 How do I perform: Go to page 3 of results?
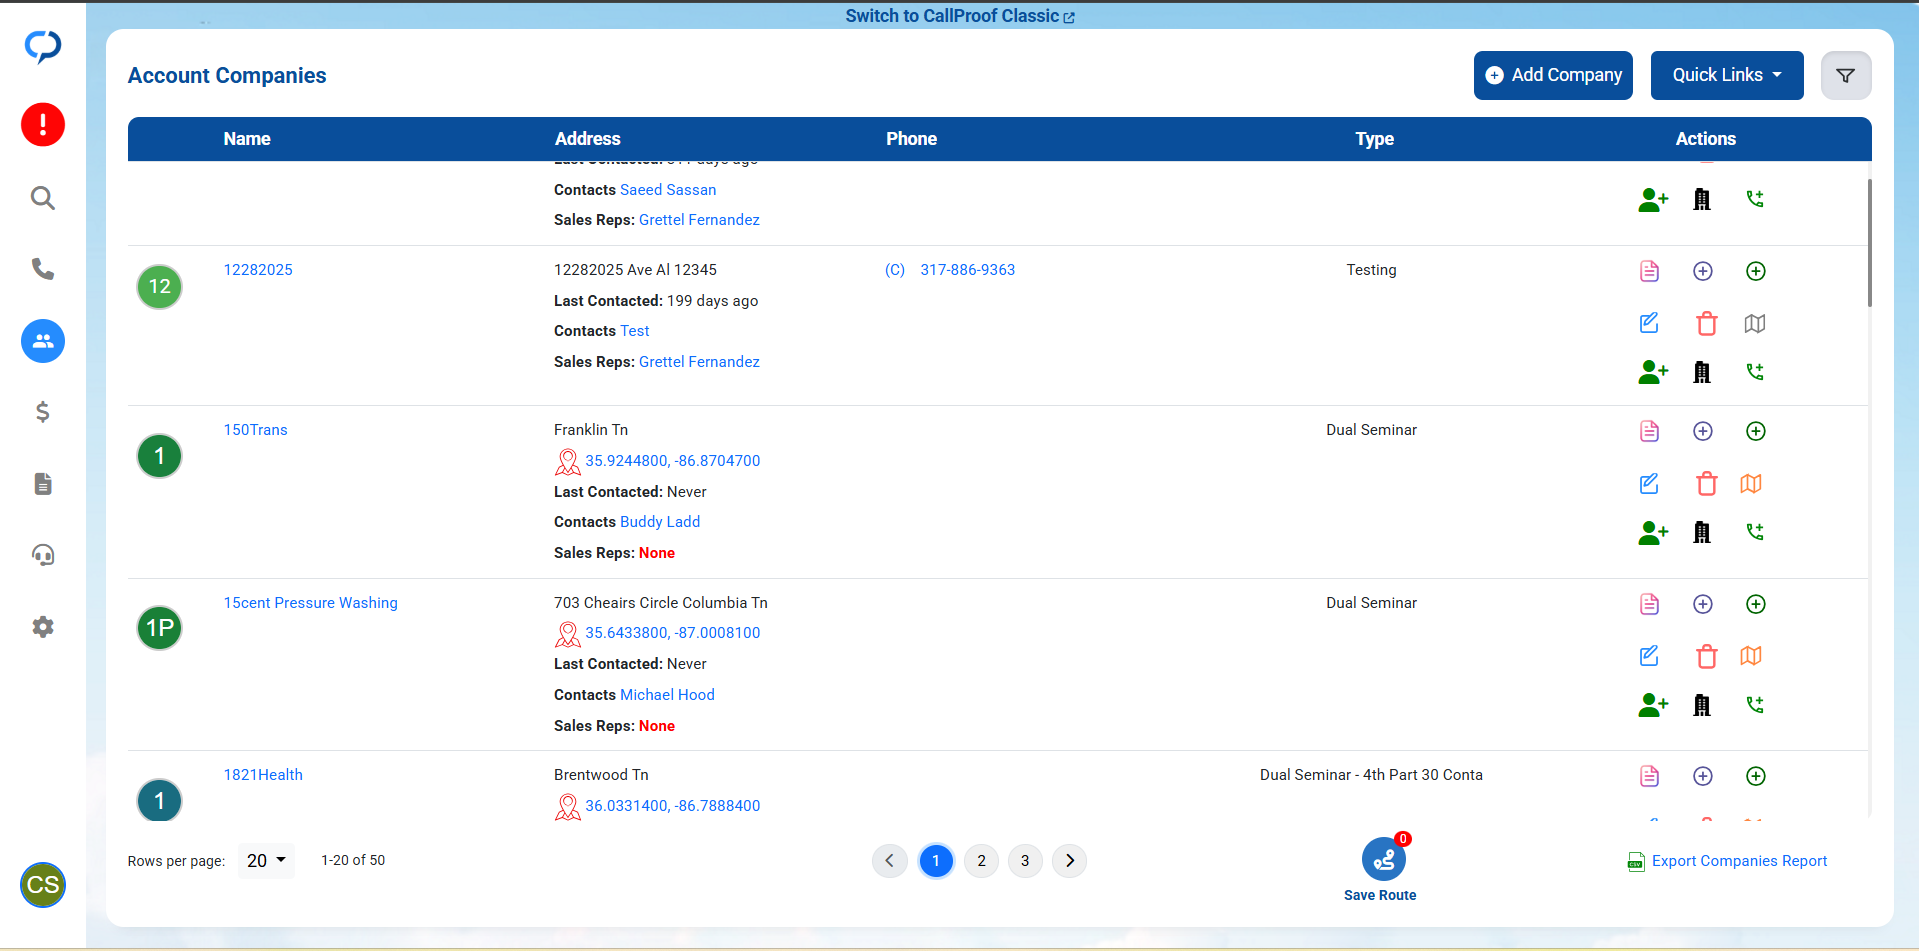tap(1025, 861)
